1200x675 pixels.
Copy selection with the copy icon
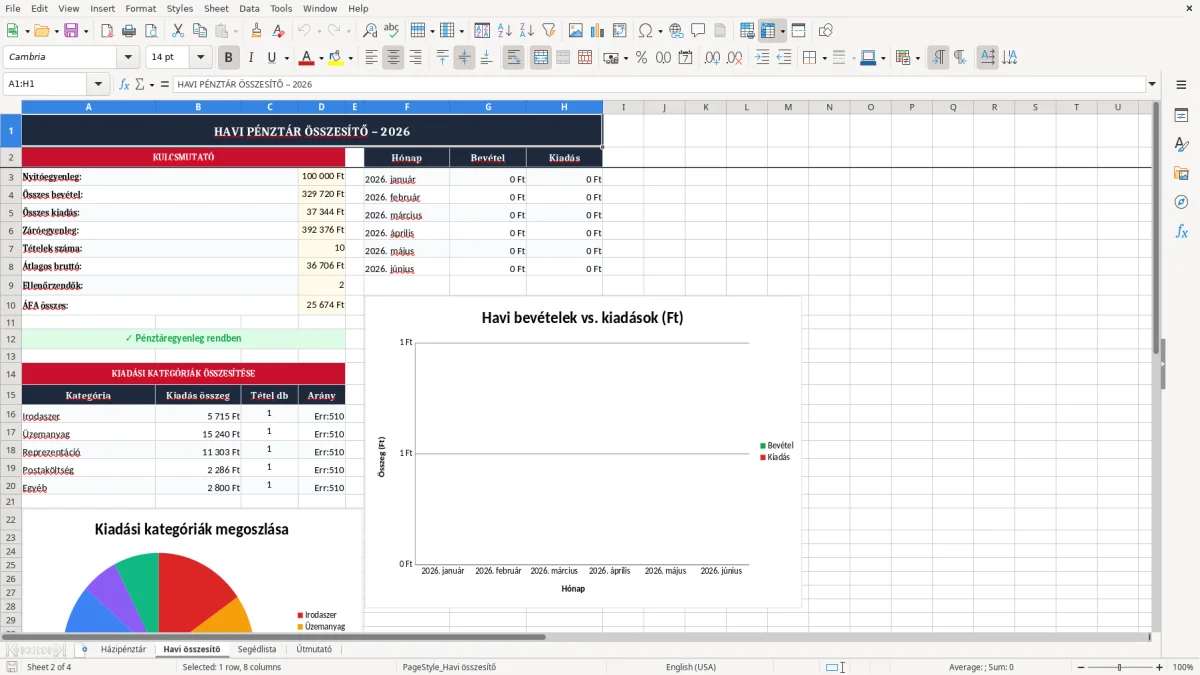[x=199, y=31]
